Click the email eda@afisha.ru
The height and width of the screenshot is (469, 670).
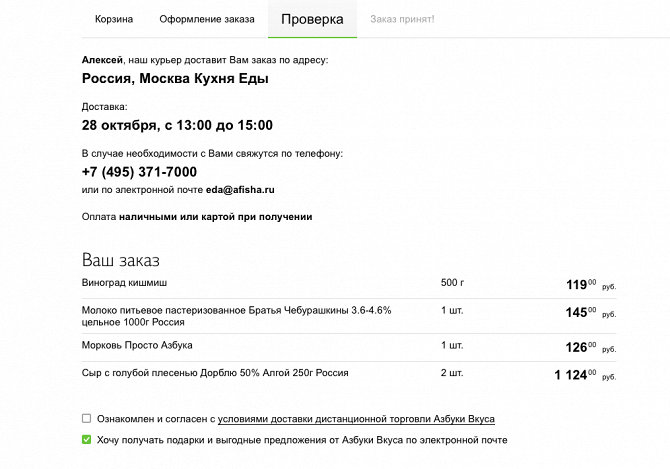click(240, 190)
